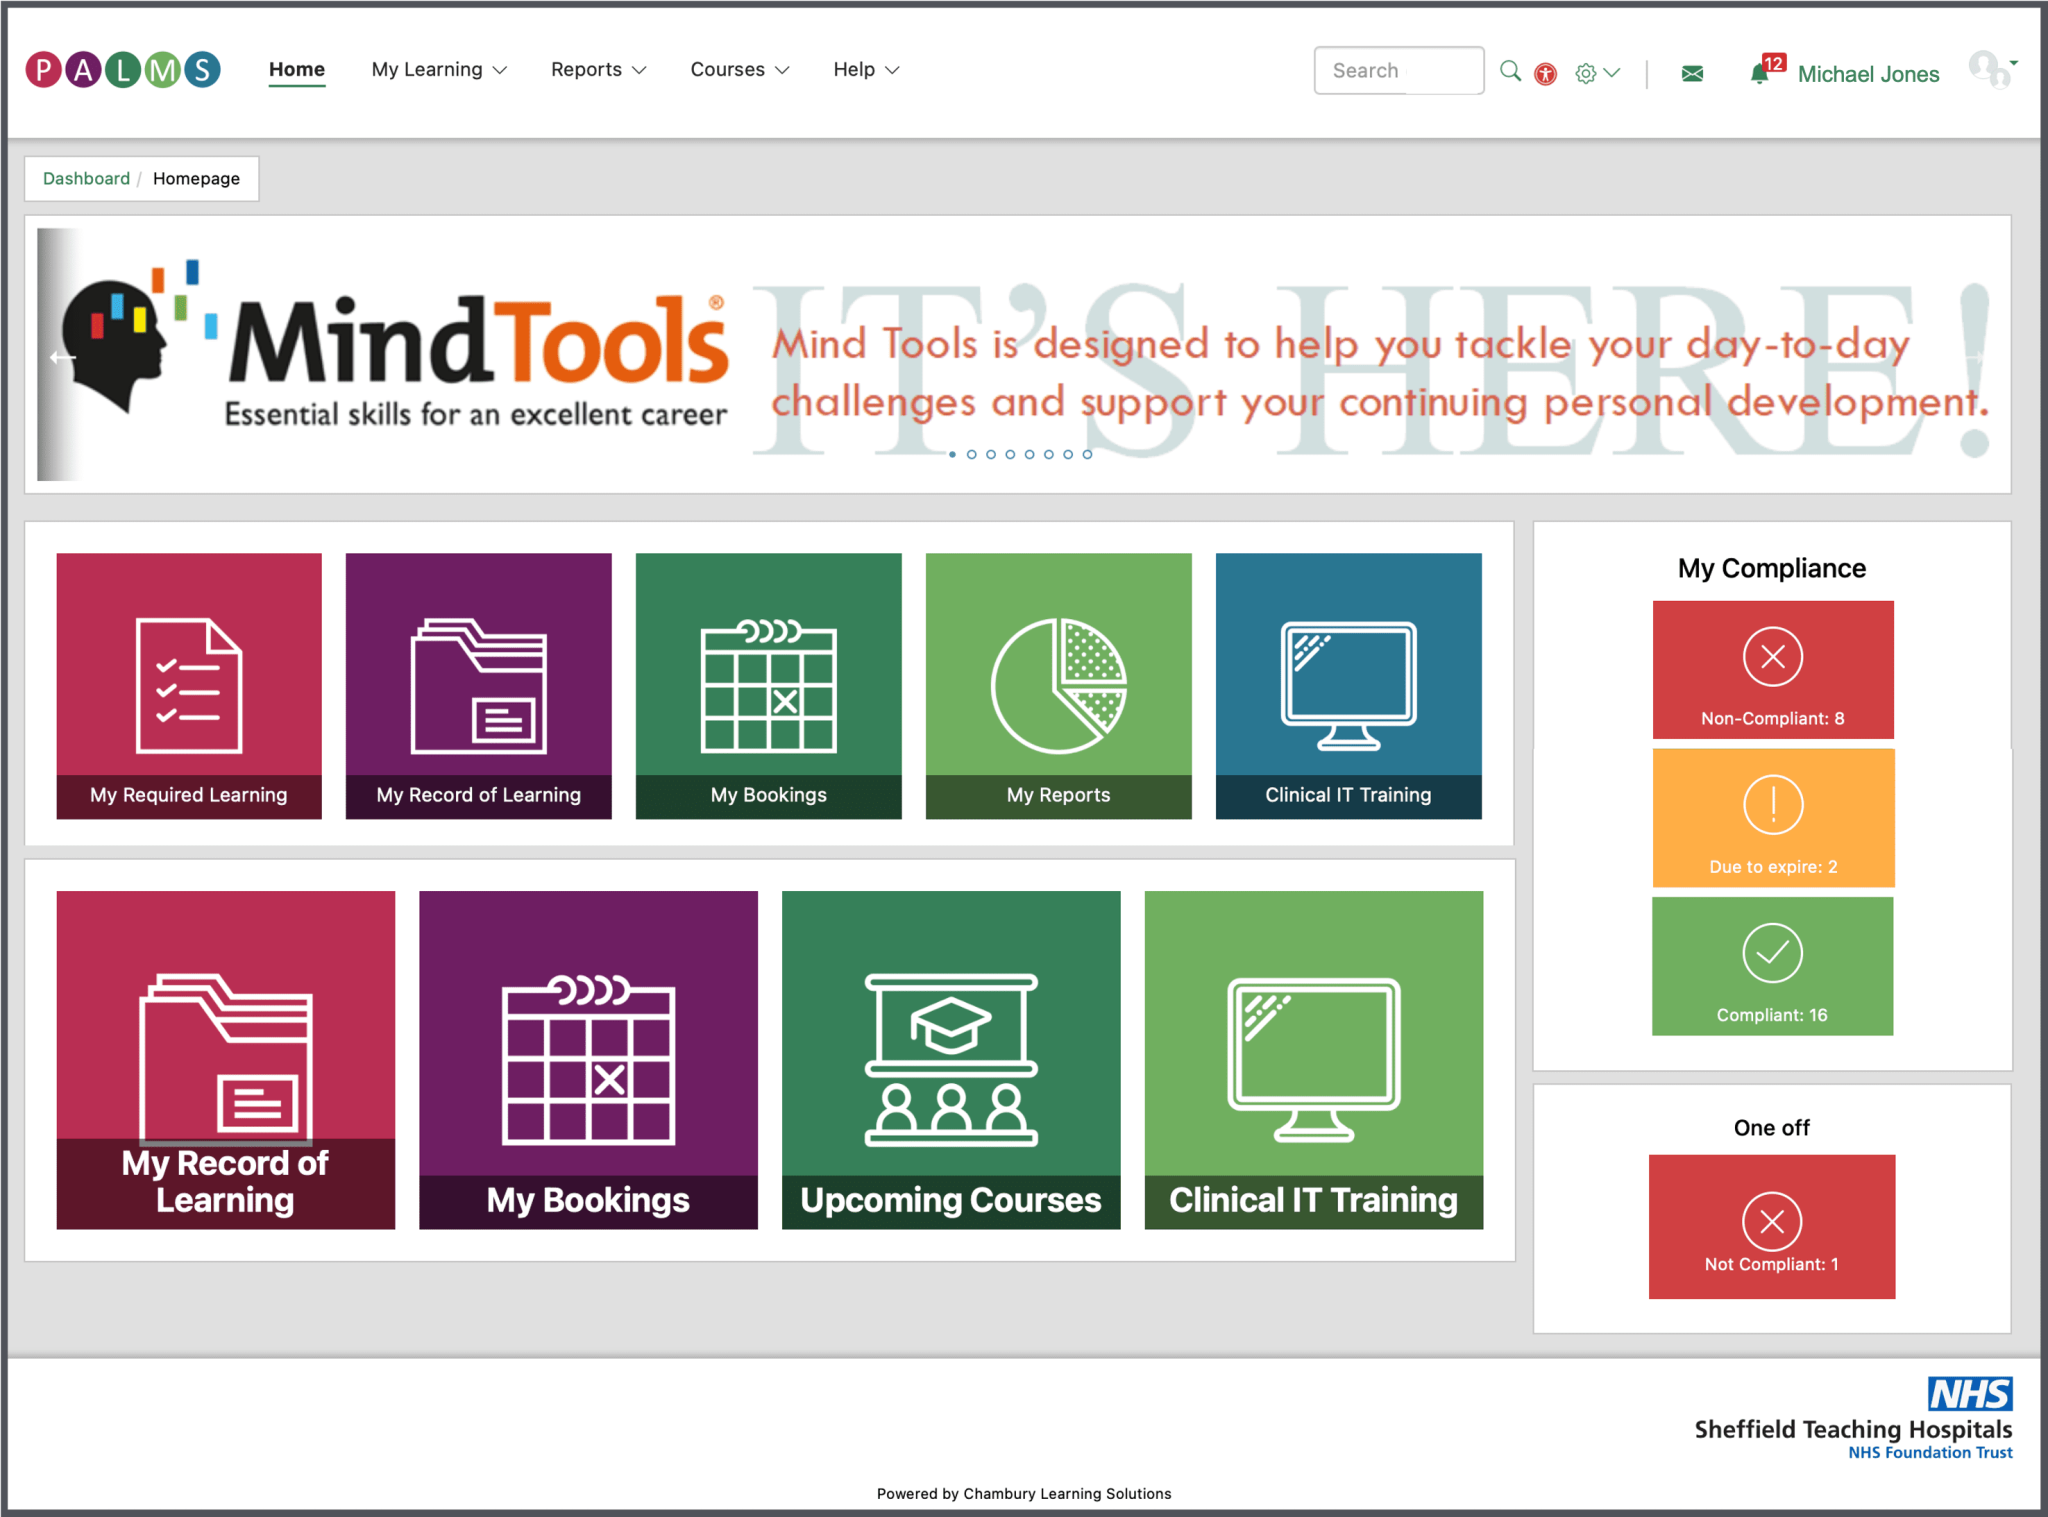Click the search magnifier icon

(1511, 71)
